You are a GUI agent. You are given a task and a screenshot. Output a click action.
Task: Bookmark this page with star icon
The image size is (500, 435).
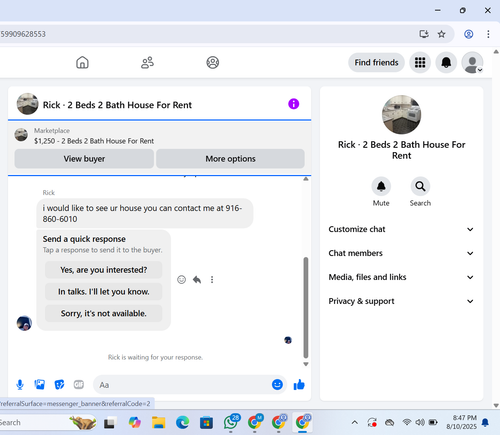pyautogui.click(x=441, y=34)
